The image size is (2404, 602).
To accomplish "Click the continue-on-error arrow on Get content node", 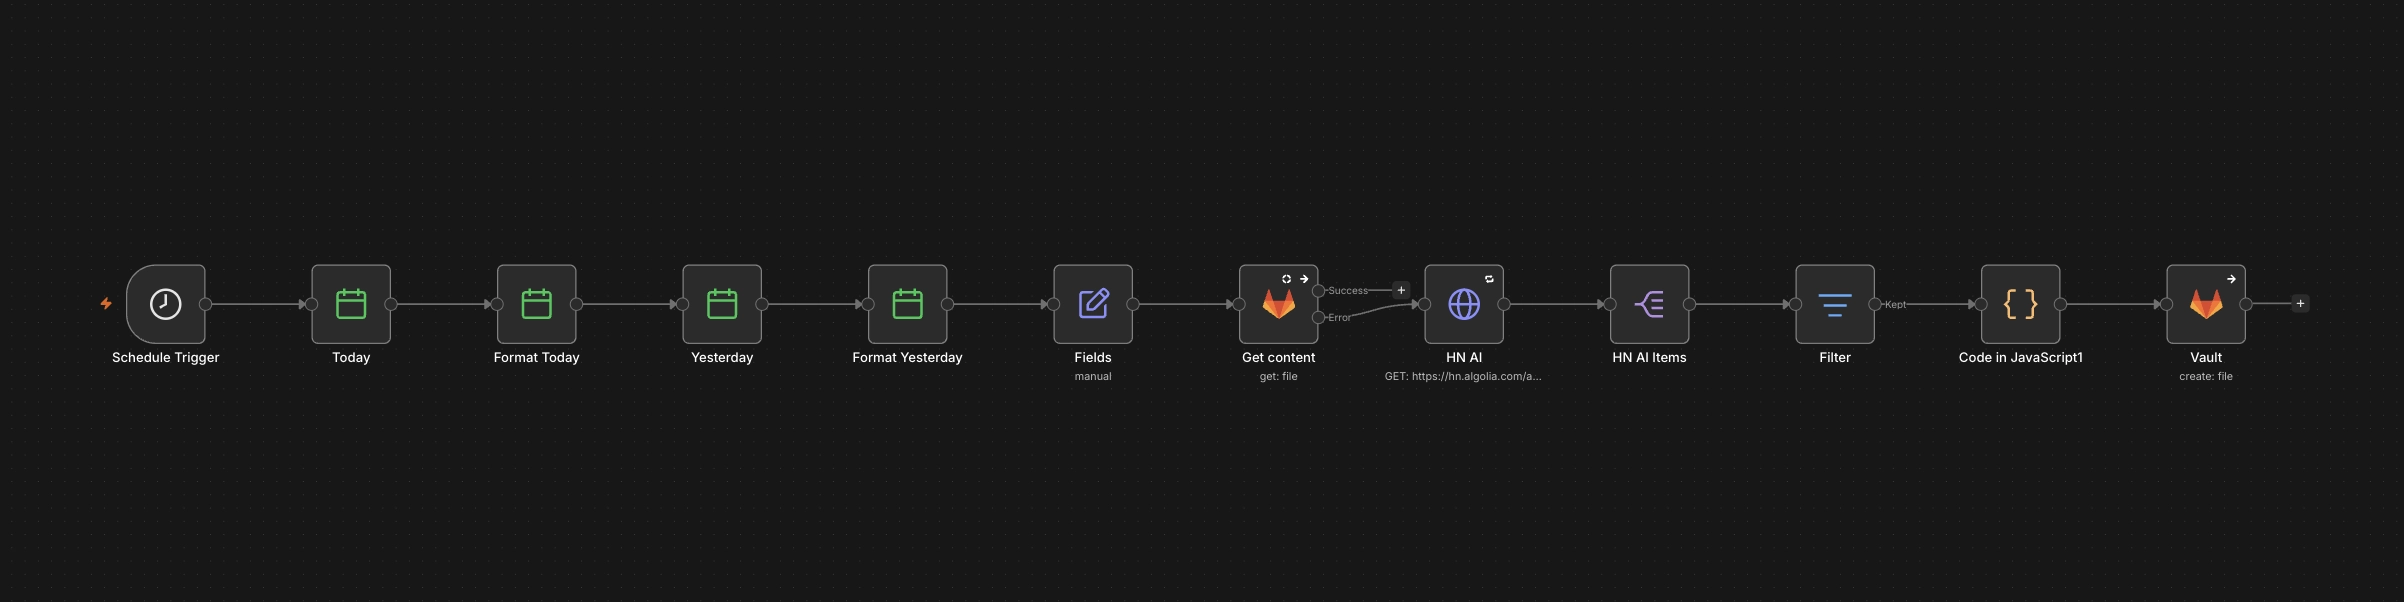I will [1304, 279].
